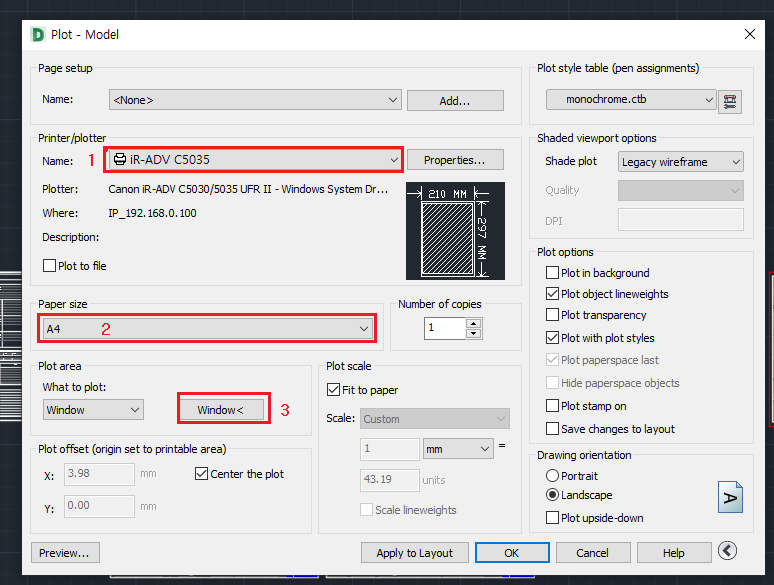Viewport: 774px width, 585px height.
Task: Click the IP_192.168.0.100 location text
Action: [153, 213]
